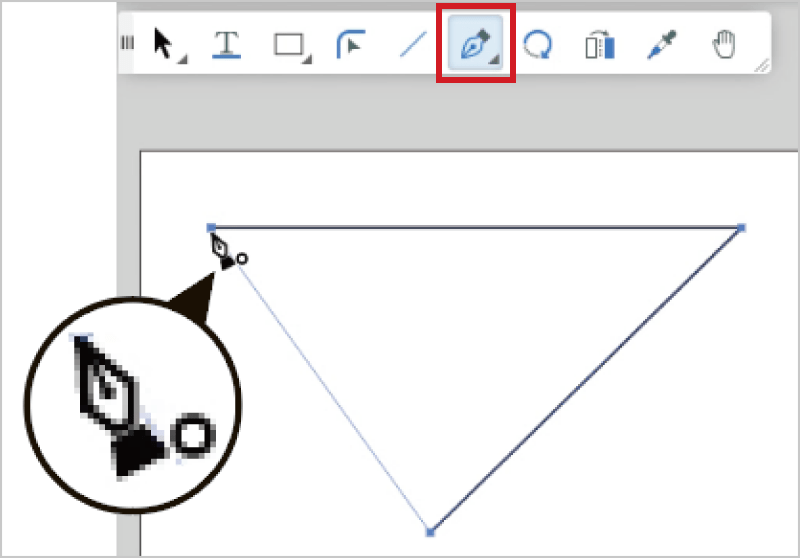Select the Rotate tool
The width and height of the screenshot is (800, 558).
538,44
